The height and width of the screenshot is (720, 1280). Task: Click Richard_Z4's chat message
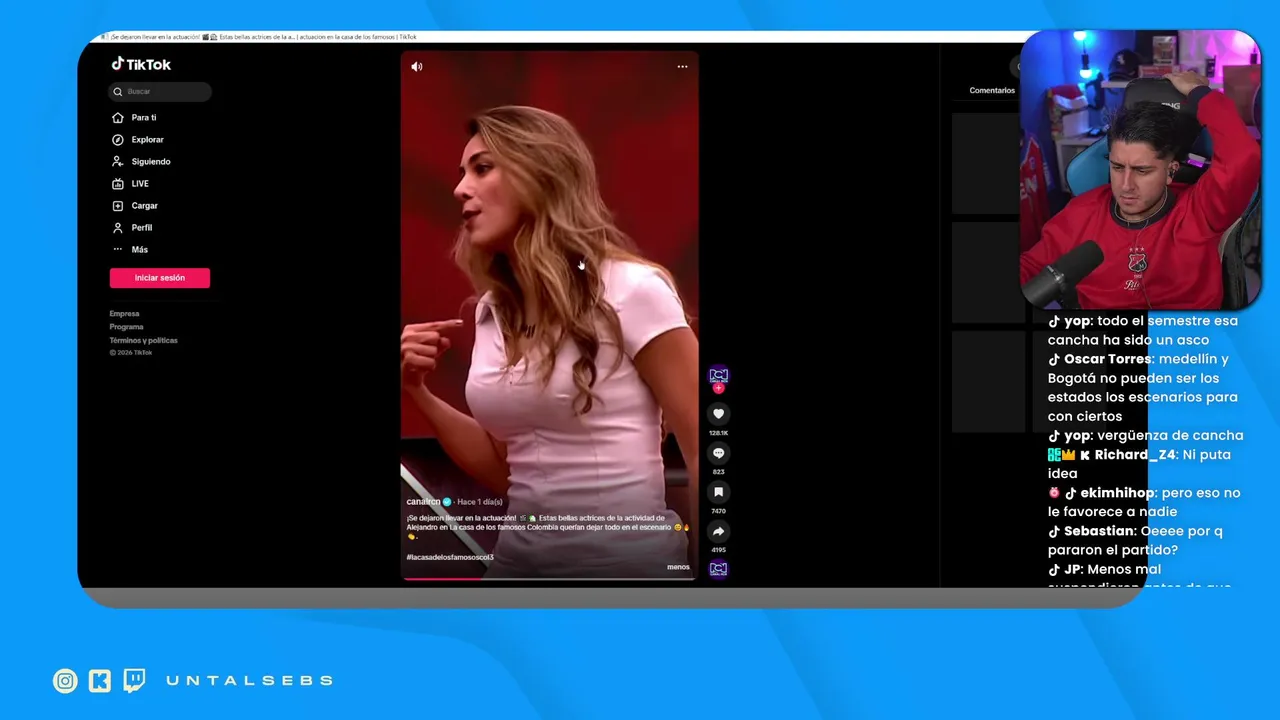pyautogui.click(x=1139, y=464)
